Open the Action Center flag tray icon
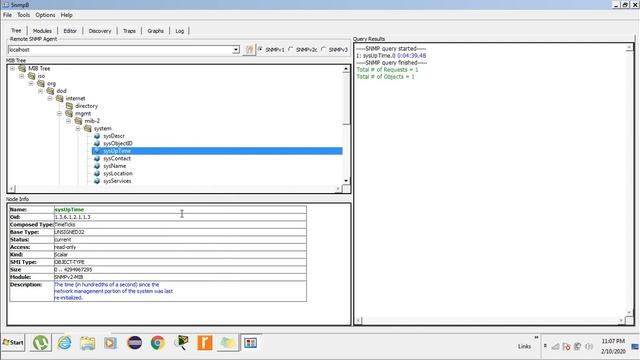Viewport: 640px width, 360px height. click(566, 347)
